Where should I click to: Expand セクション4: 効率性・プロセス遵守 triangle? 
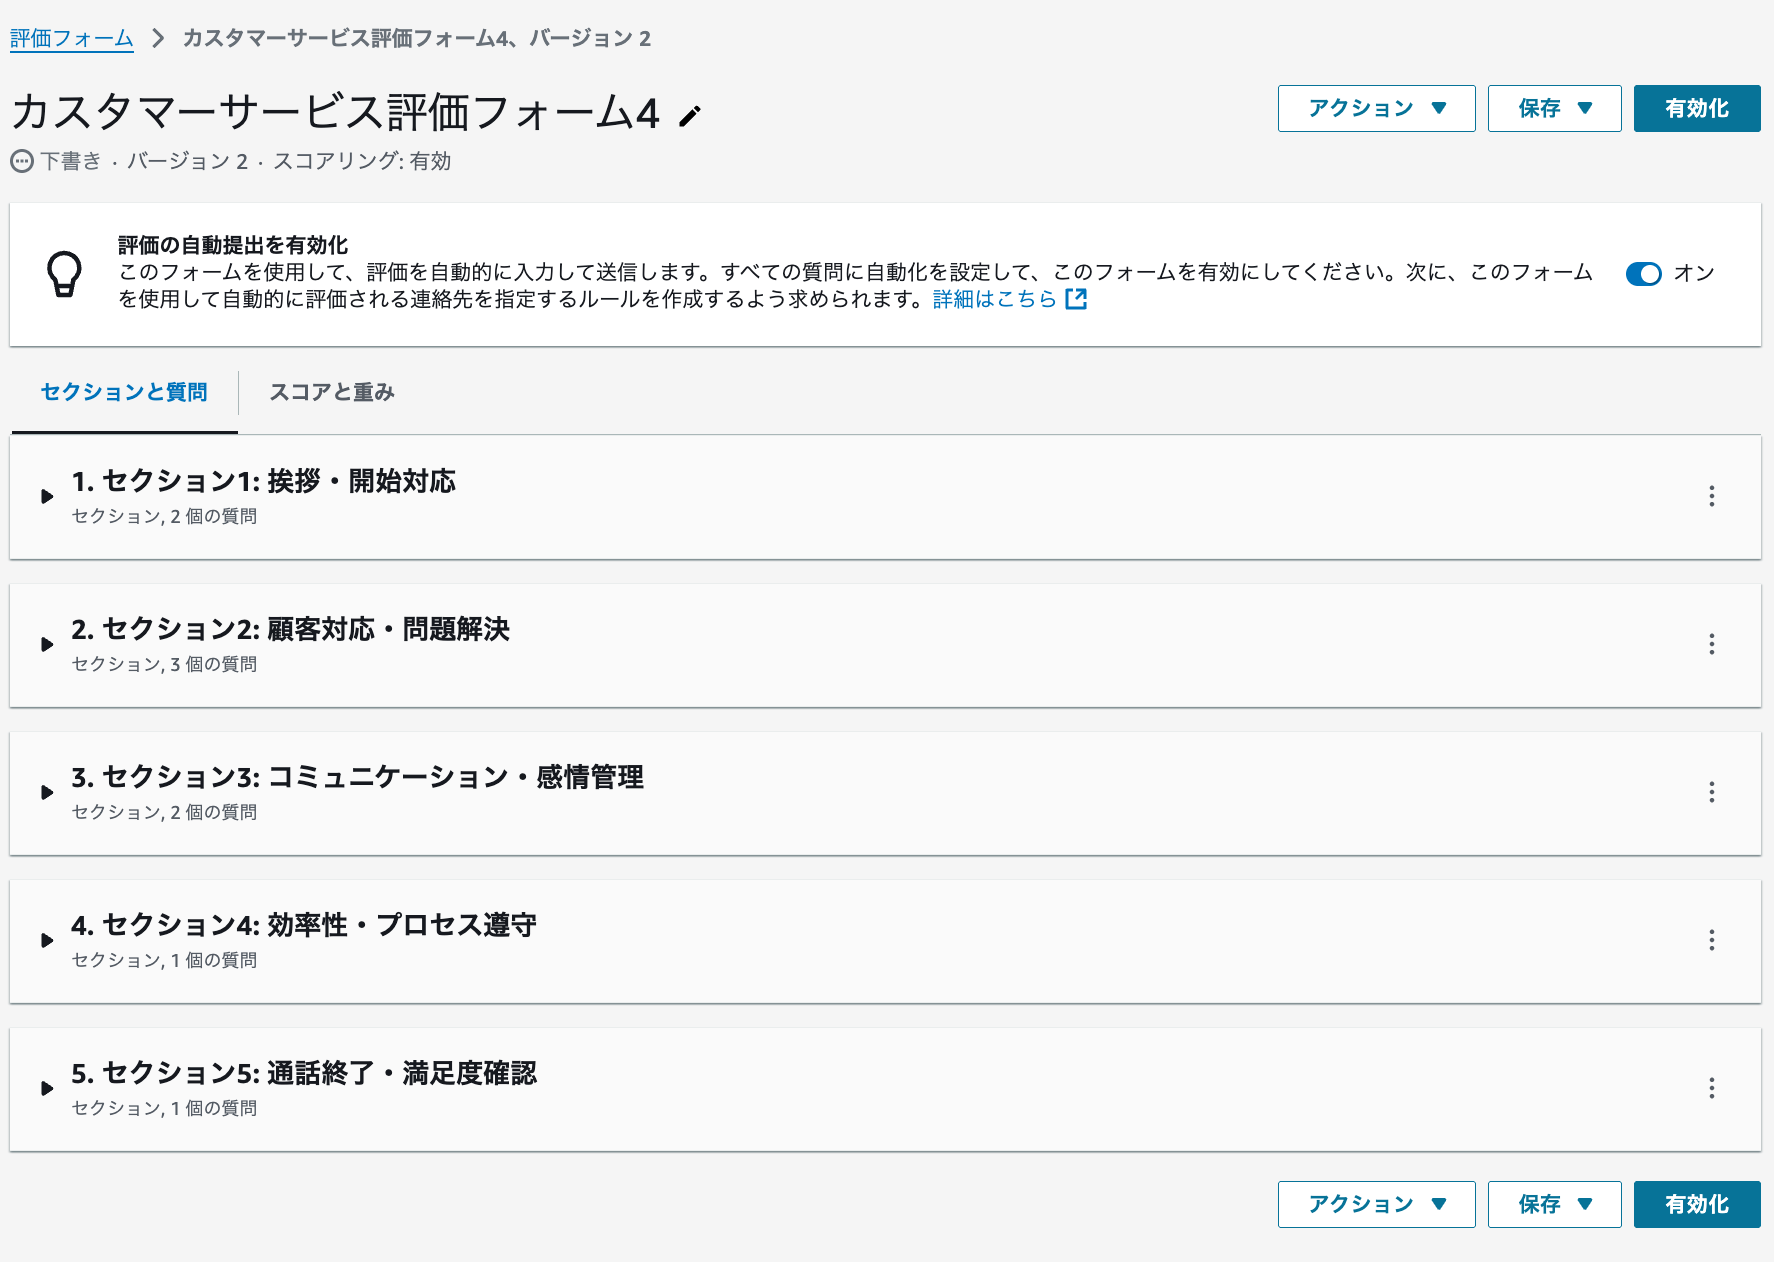tap(47, 940)
